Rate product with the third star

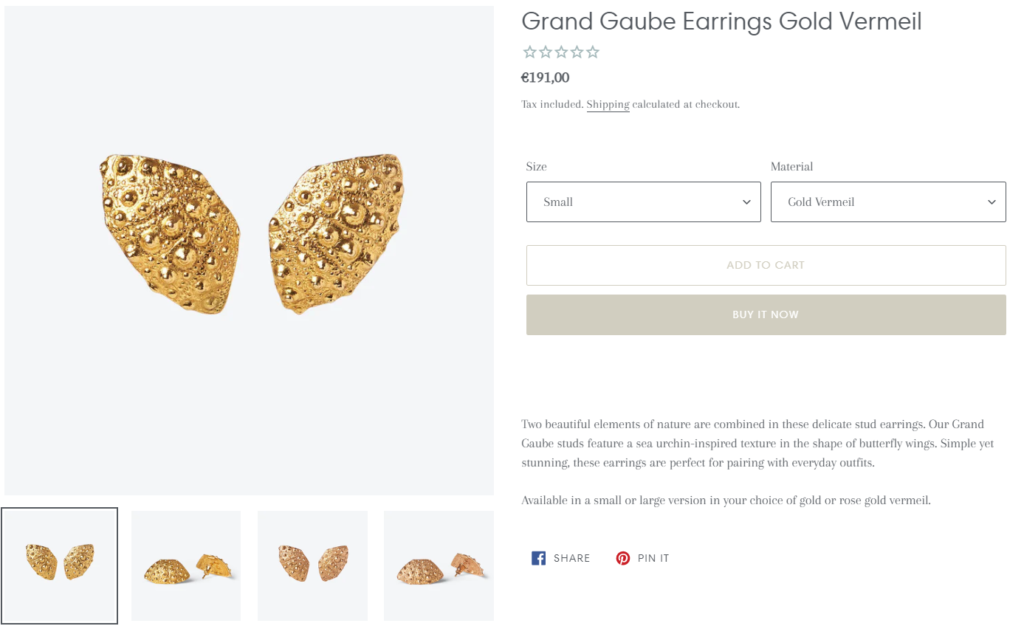(561, 52)
